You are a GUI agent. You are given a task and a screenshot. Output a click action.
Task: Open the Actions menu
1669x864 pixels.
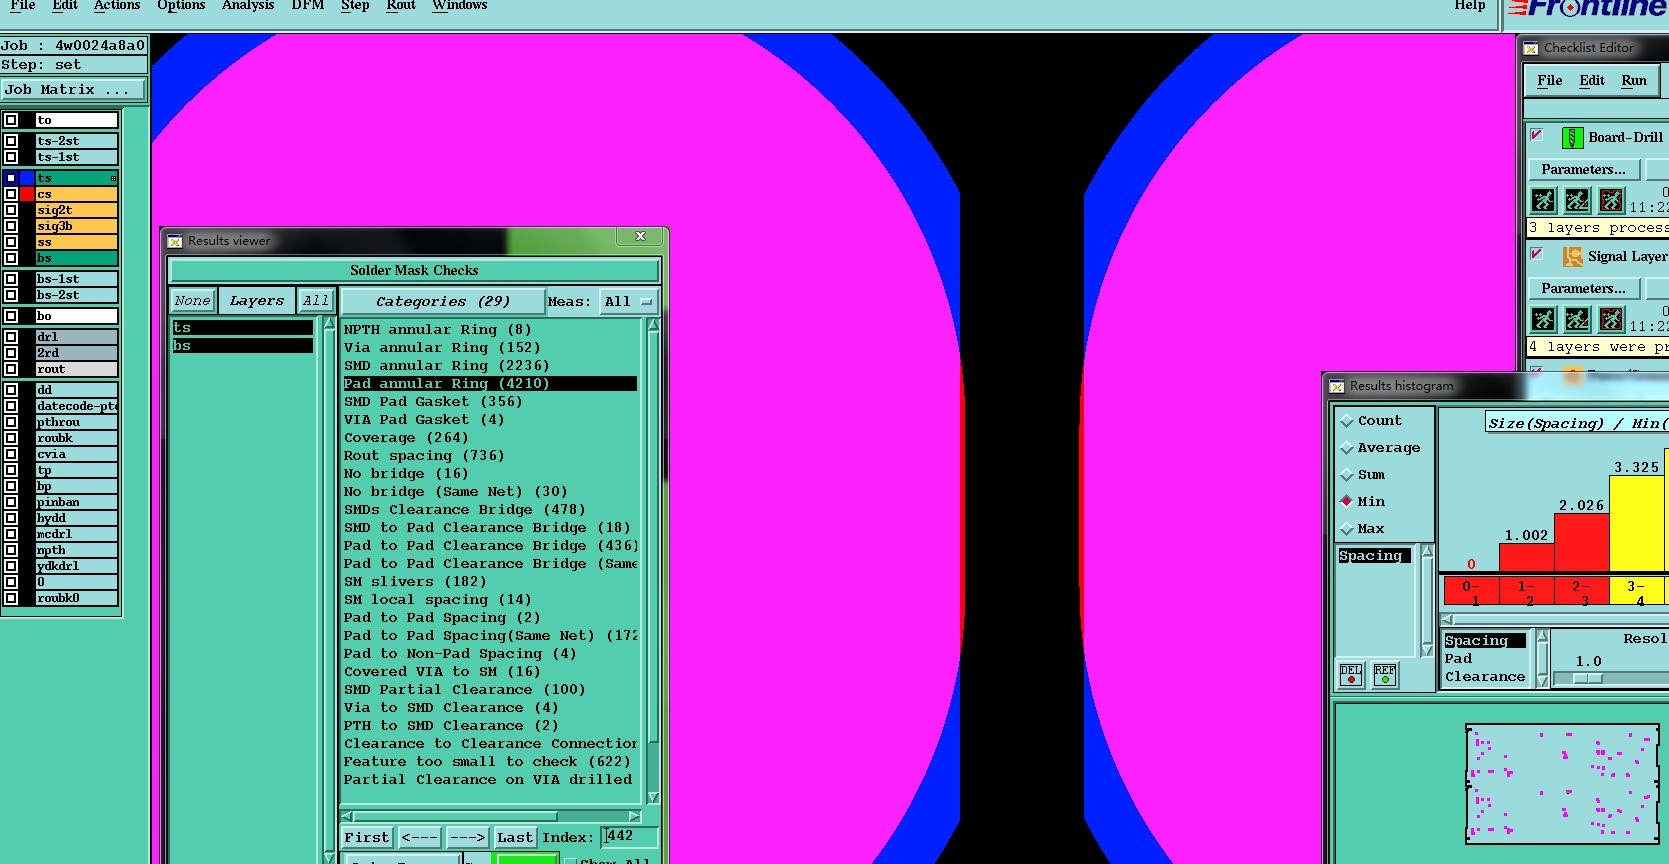coord(117,6)
